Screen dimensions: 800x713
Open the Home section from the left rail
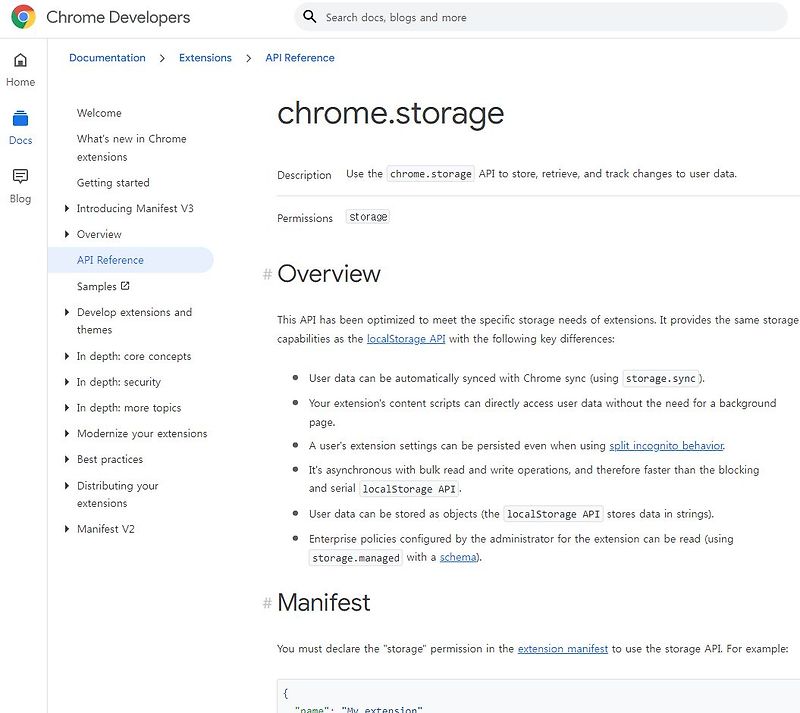pyautogui.click(x=20, y=70)
